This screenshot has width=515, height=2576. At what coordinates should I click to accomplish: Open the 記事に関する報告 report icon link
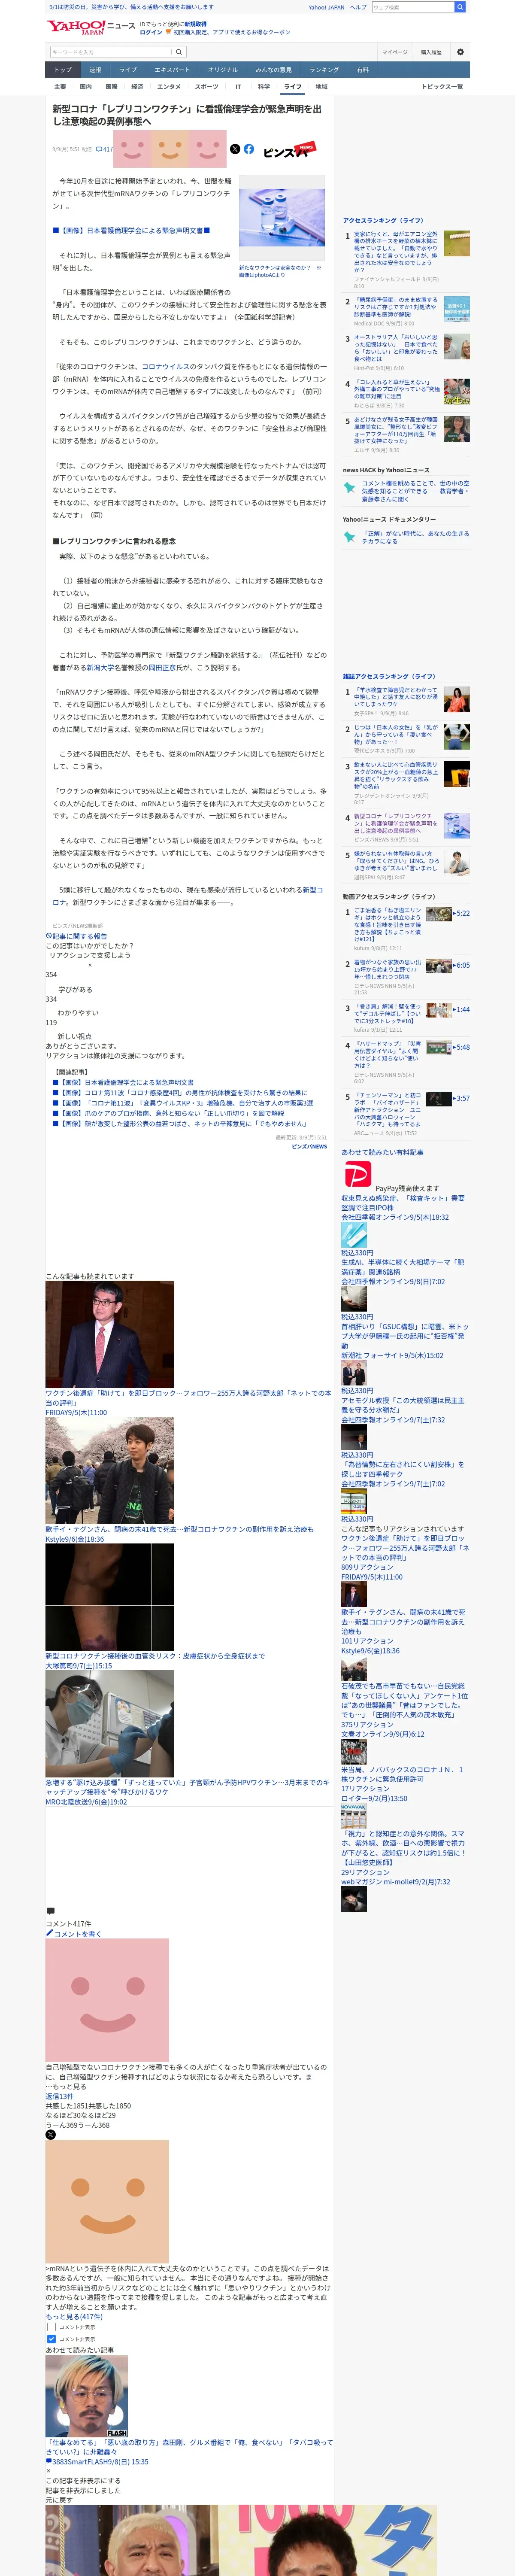coord(76,936)
